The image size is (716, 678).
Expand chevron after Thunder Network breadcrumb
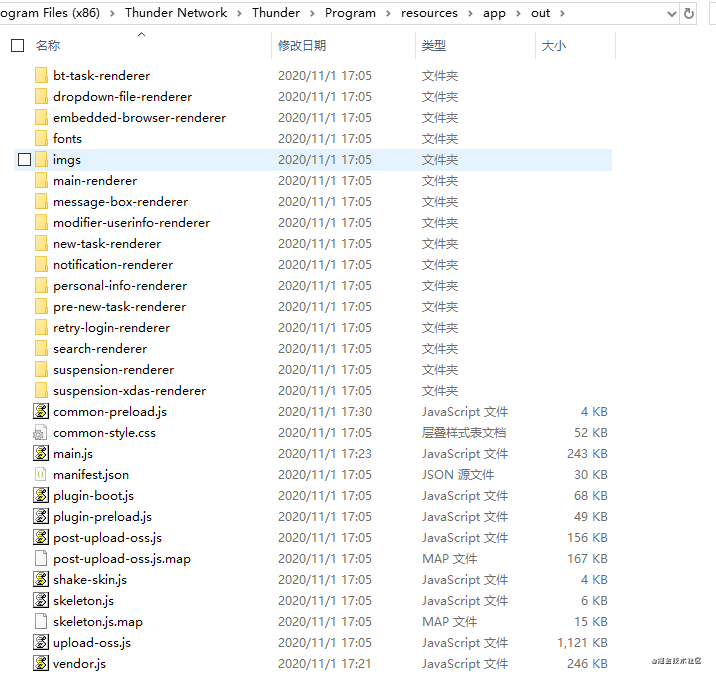tap(239, 14)
